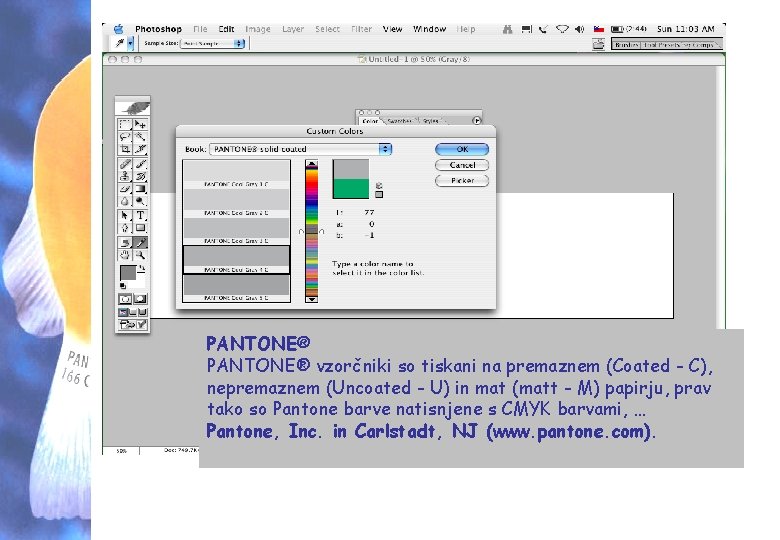Screen dimensions: 780x540
Task: Select the Hand tool
Action: [x=125, y=255]
